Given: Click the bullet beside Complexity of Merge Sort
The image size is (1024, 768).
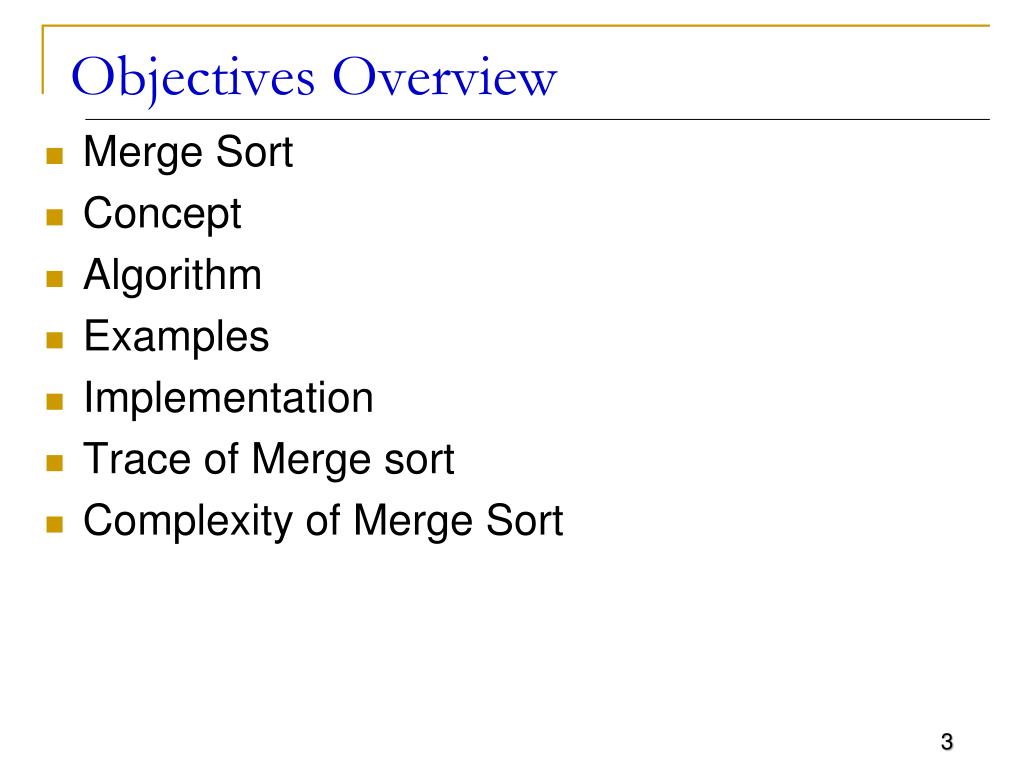Looking at the screenshot, I should point(55,525).
